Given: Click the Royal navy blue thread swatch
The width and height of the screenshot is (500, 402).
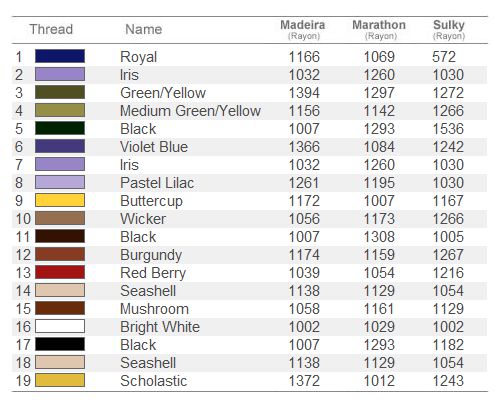Looking at the screenshot, I should click(60, 56).
